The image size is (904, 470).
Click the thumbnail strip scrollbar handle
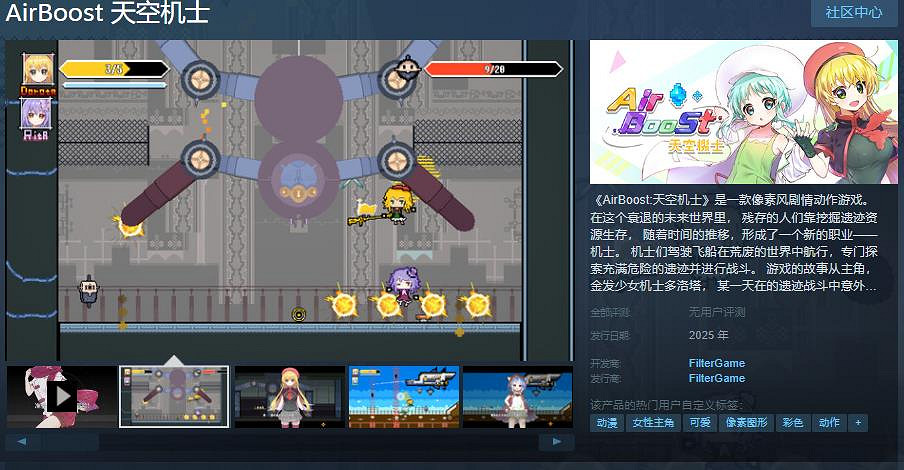pyautogui.click(x=69, y=442)
